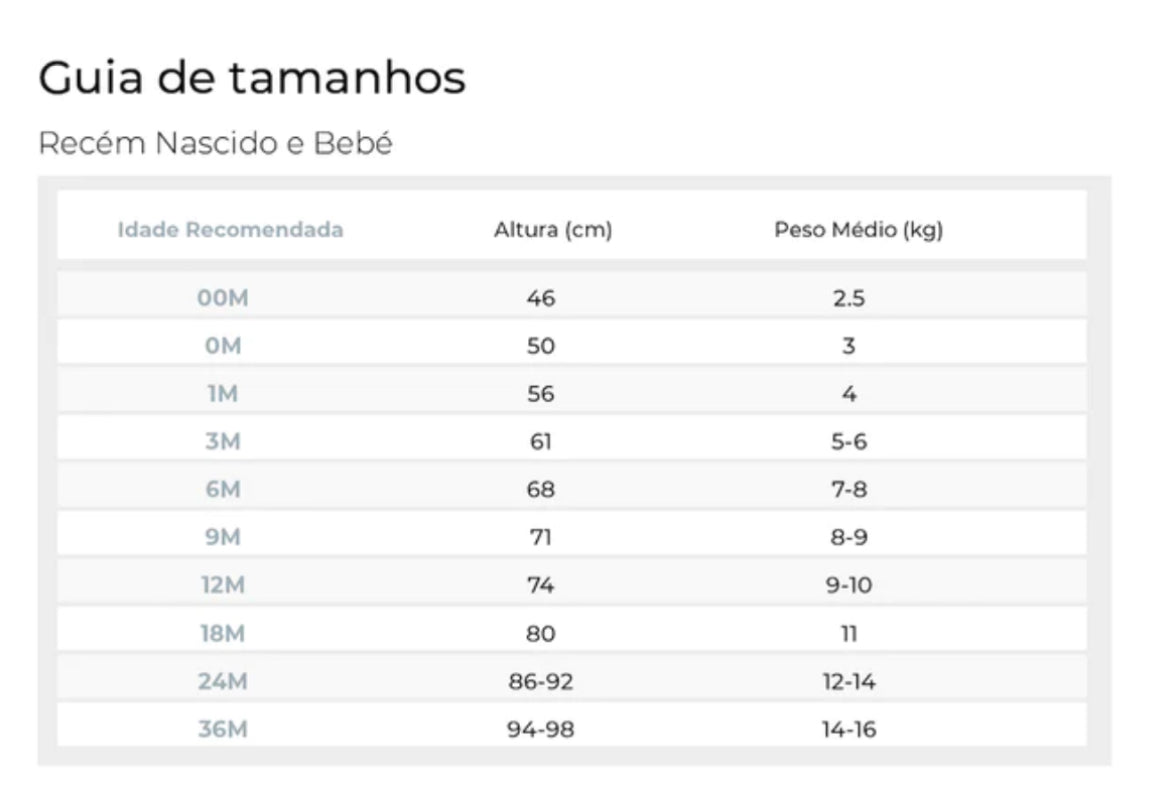Select the "Recém Nascido e Bebé" subtitle
Viewport: 1166px width, 789px height.
(x=215, y=144)
